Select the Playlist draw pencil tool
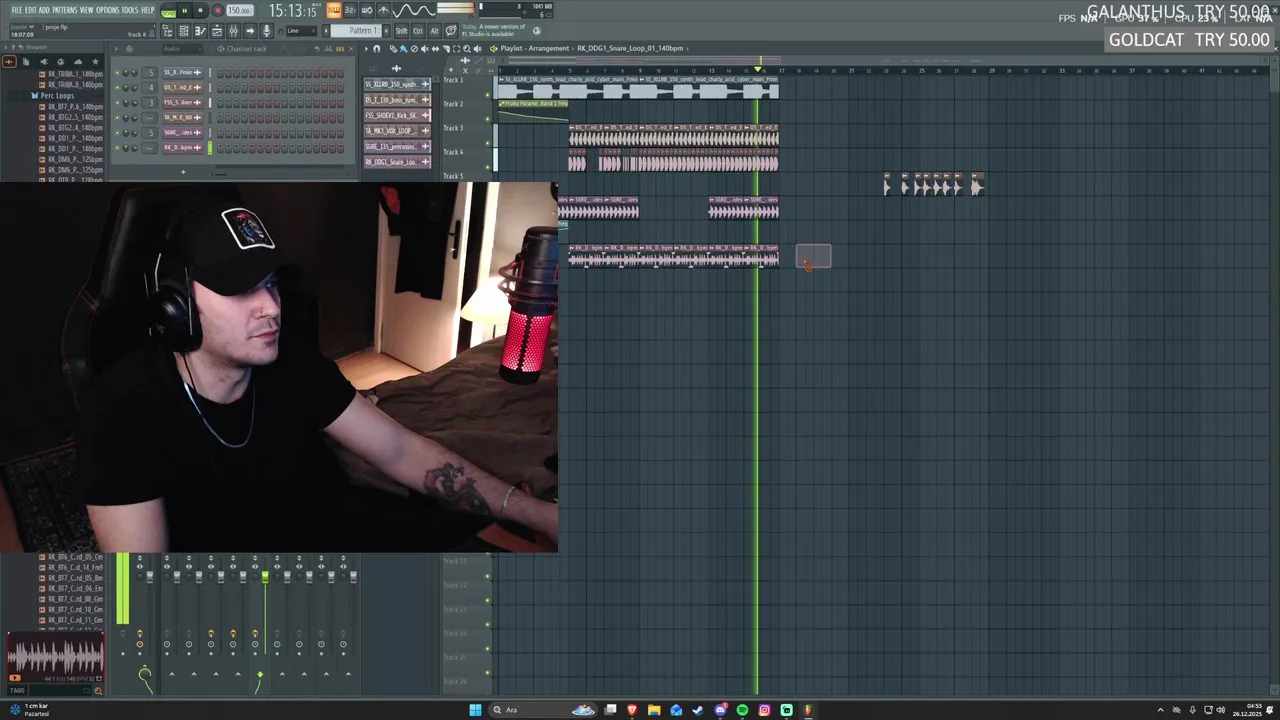1280x720 pixels. [x=394, y=49]
